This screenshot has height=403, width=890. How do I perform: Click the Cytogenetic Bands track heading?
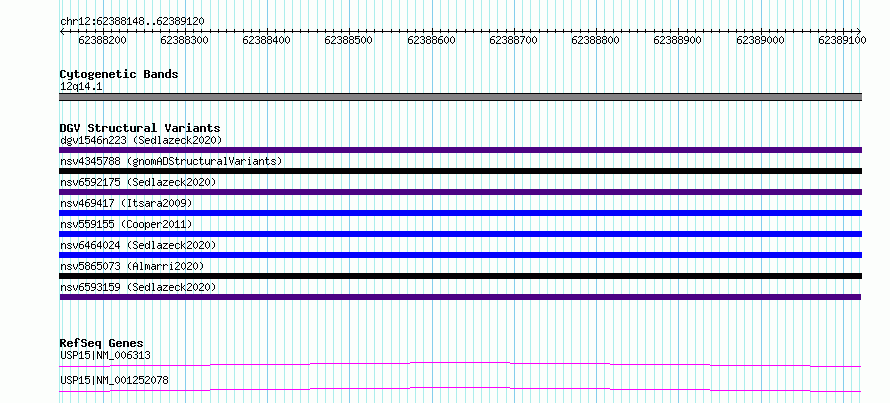tap(119, 74)
